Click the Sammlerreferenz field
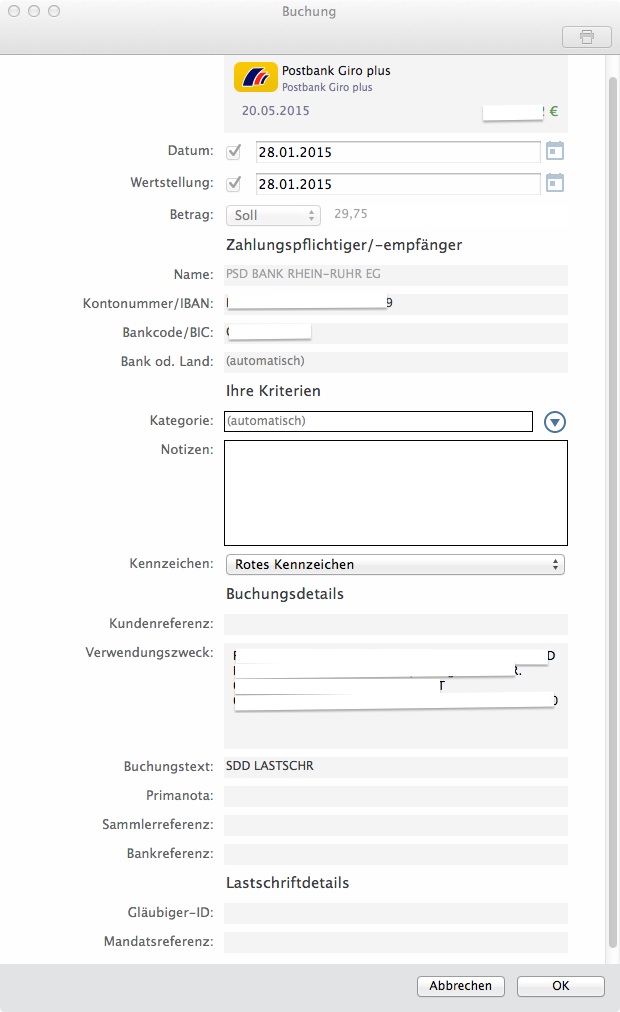 (x=395, y=825)
